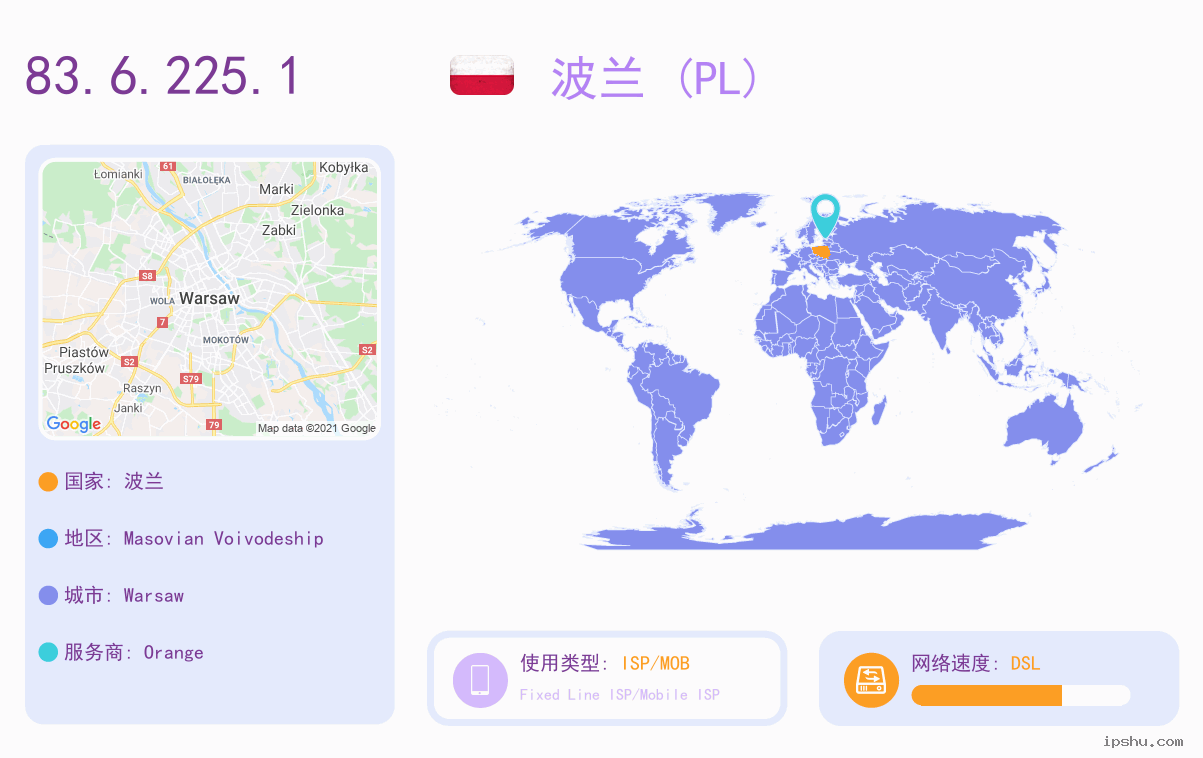The image size is (1203, 758).
Task: Click the Map data ©2021 Google text
Action: pos(317,428)
